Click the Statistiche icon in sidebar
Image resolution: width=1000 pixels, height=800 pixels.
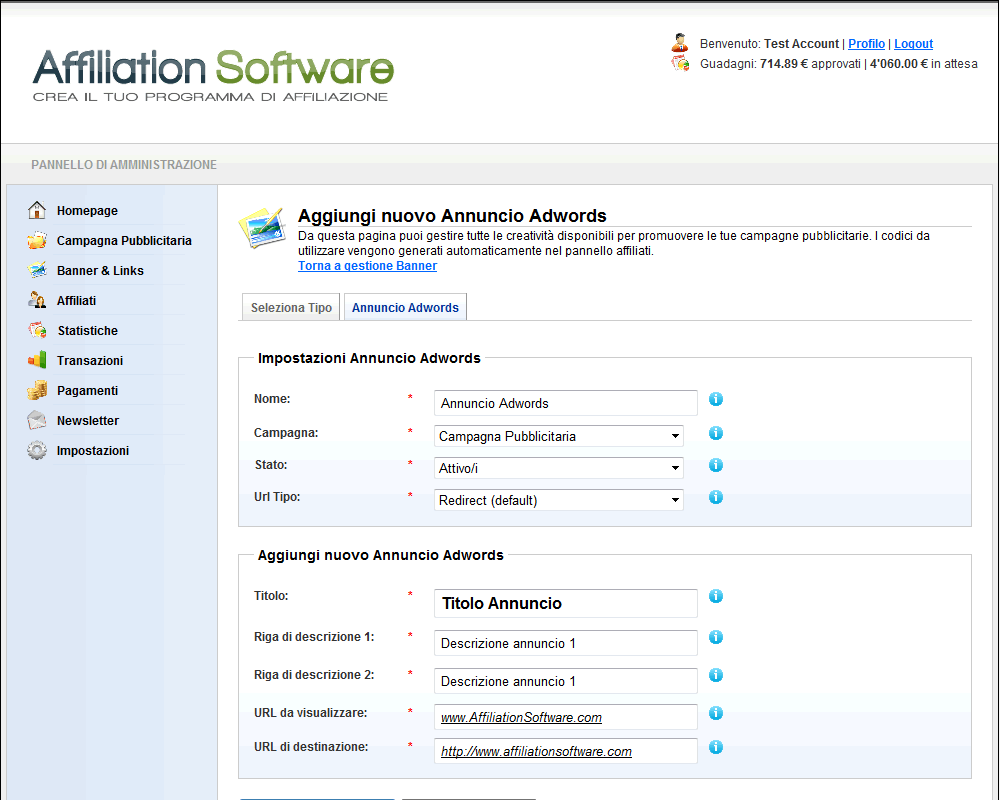coord(37,330)
